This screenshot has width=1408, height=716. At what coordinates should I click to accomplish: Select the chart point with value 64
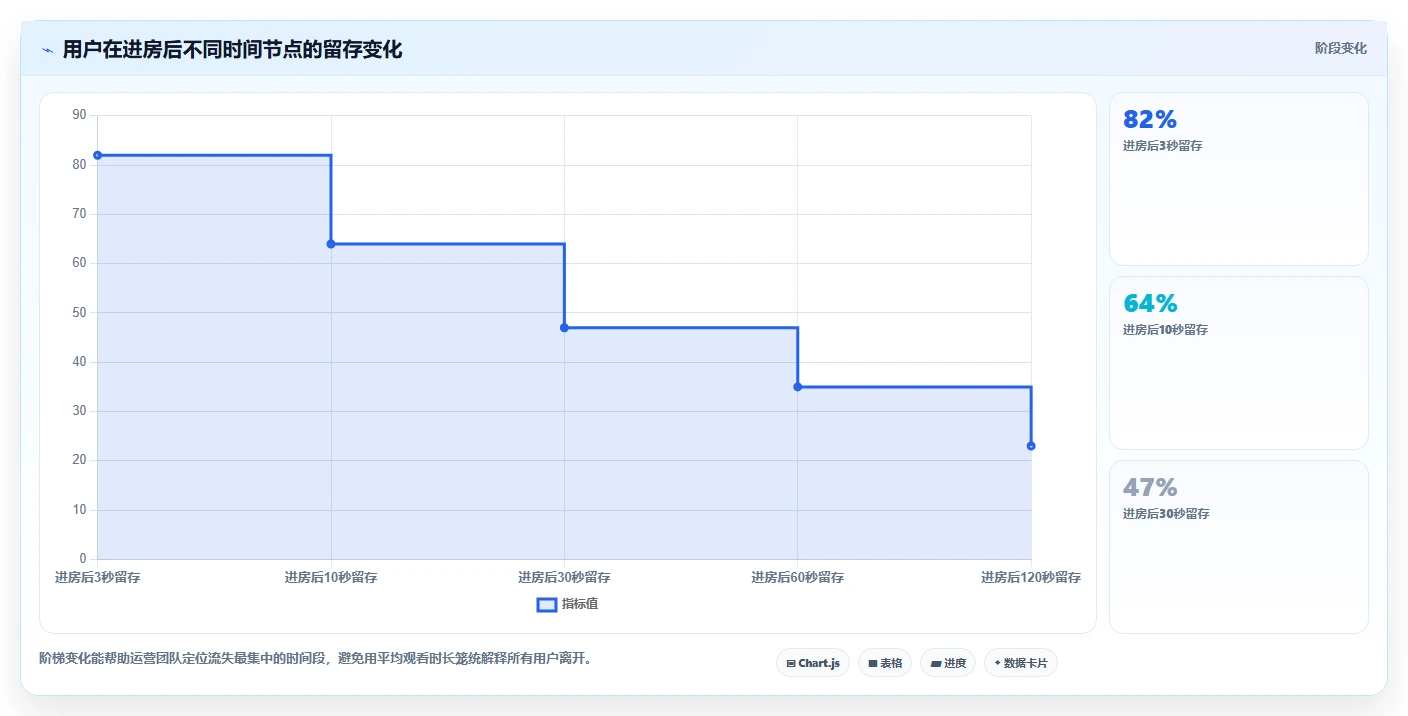(x=331, y=244)
